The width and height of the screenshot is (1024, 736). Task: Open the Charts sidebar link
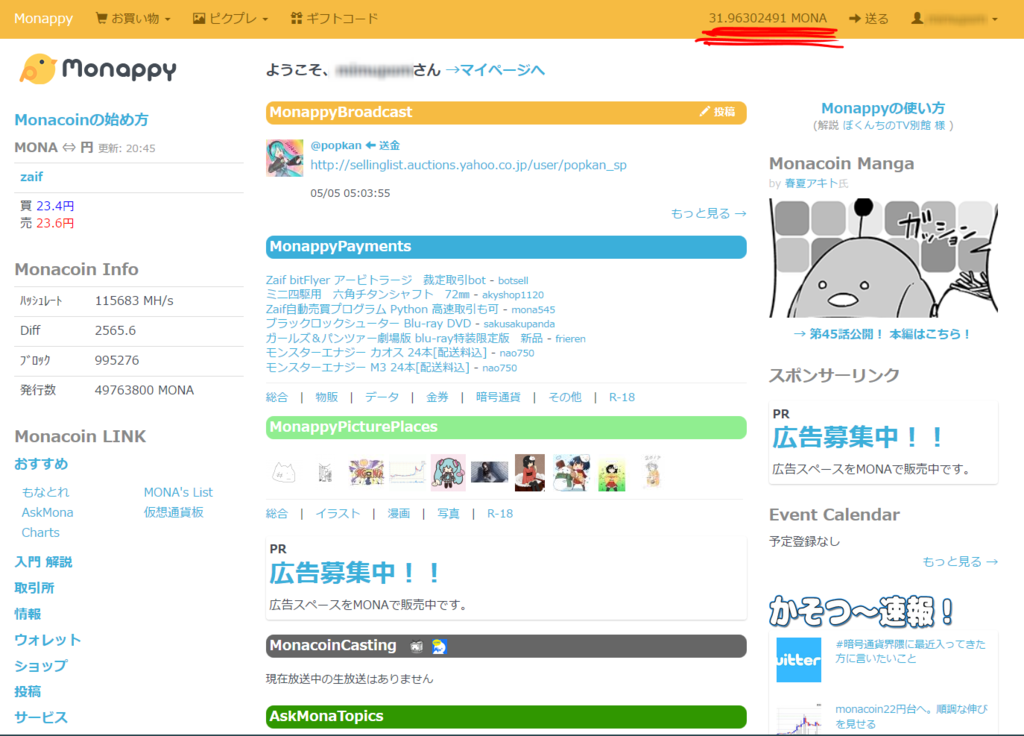click(x=40, y=533)
